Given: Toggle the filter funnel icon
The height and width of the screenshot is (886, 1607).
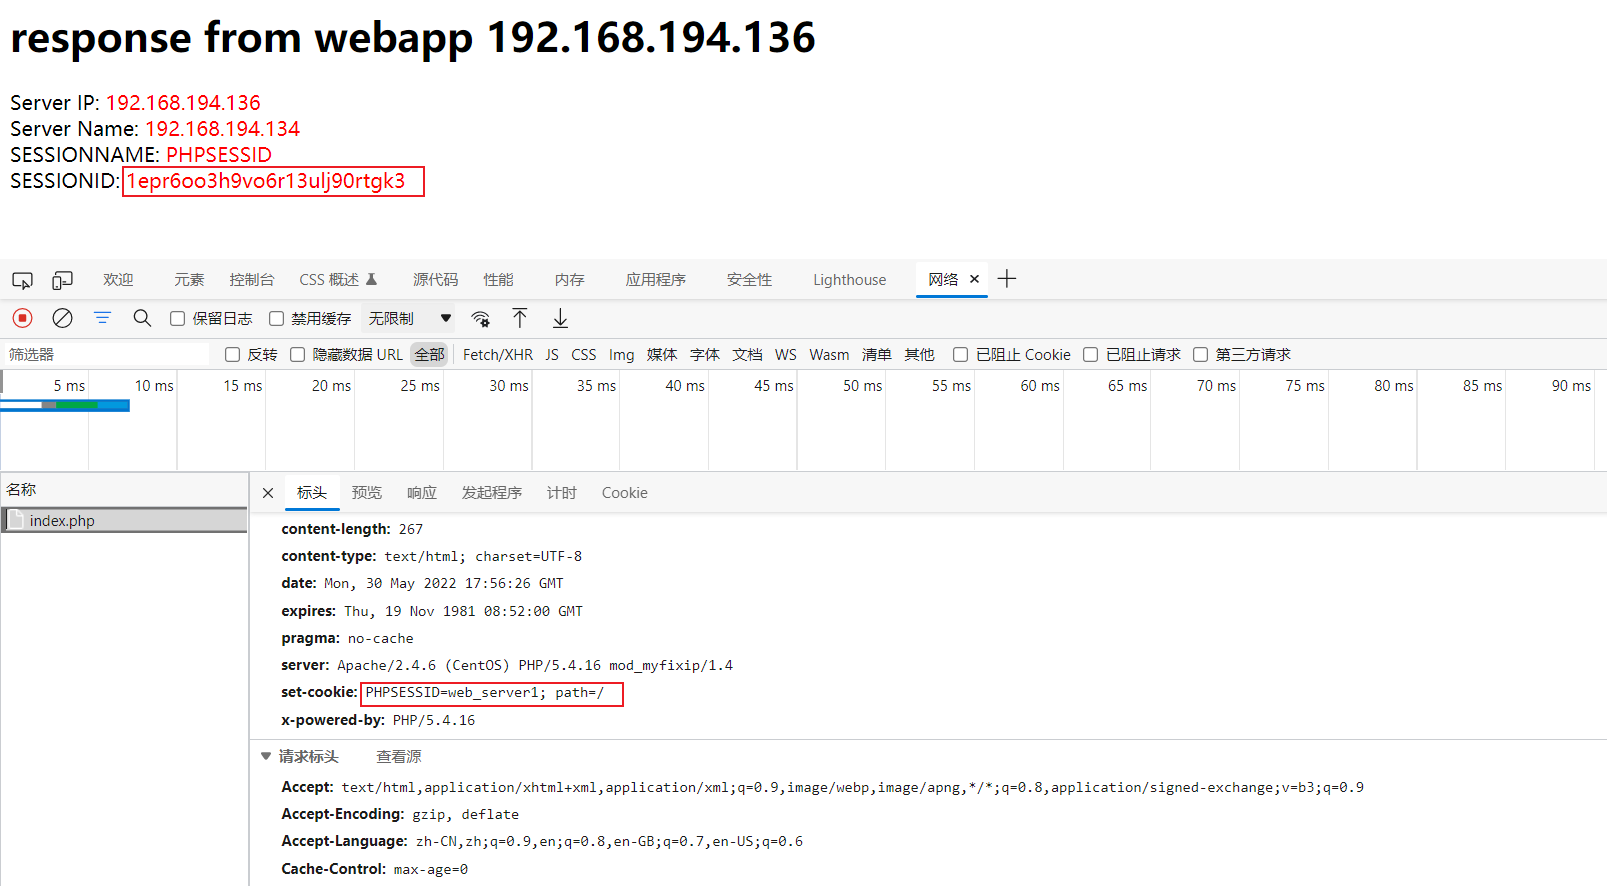Looking at the screenshot, I should [x=102, y=318].
